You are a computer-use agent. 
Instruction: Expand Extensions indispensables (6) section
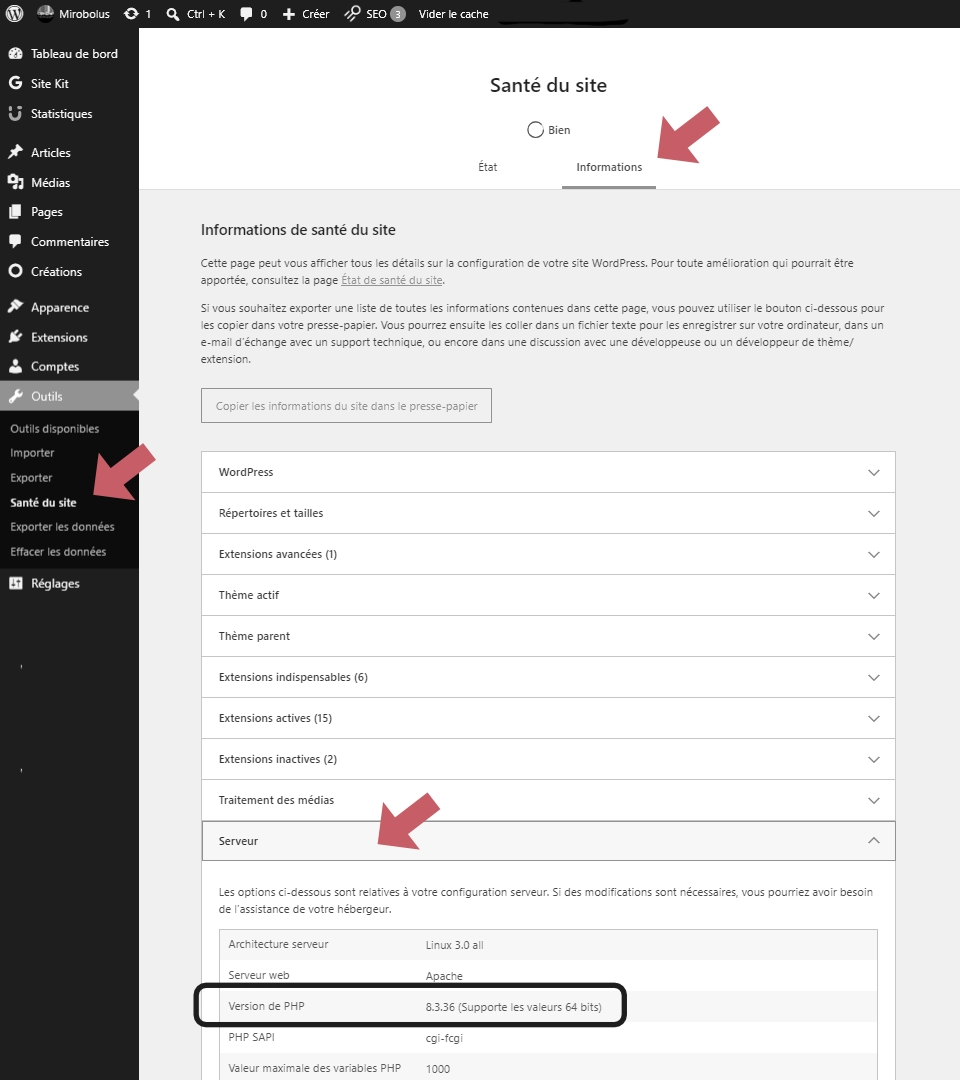pos(548,677)
